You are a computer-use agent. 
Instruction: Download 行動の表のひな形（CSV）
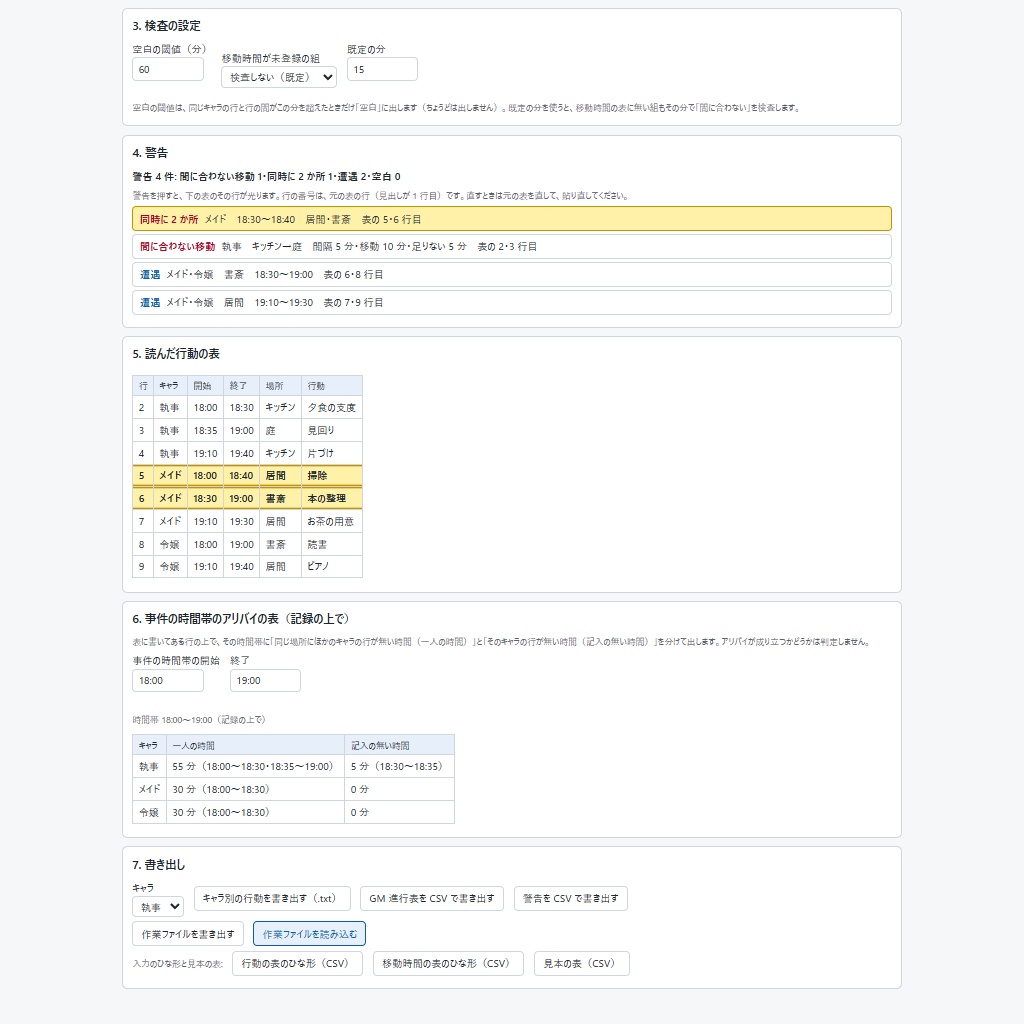click(x=297, y=963)
